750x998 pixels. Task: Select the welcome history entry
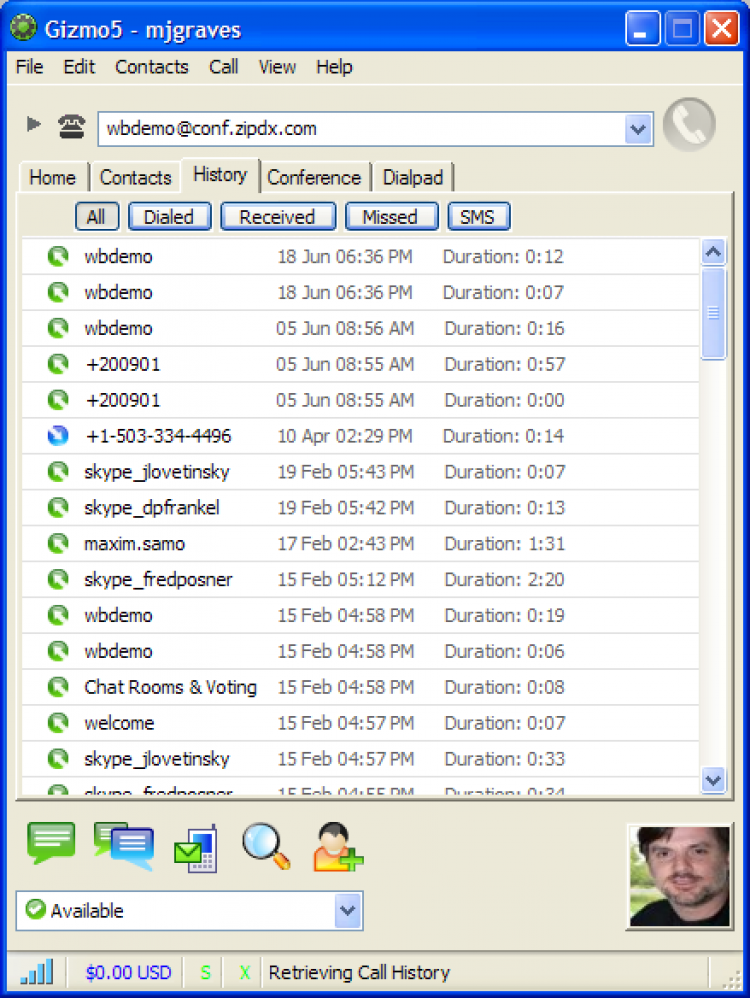click(x=360, y=722)
